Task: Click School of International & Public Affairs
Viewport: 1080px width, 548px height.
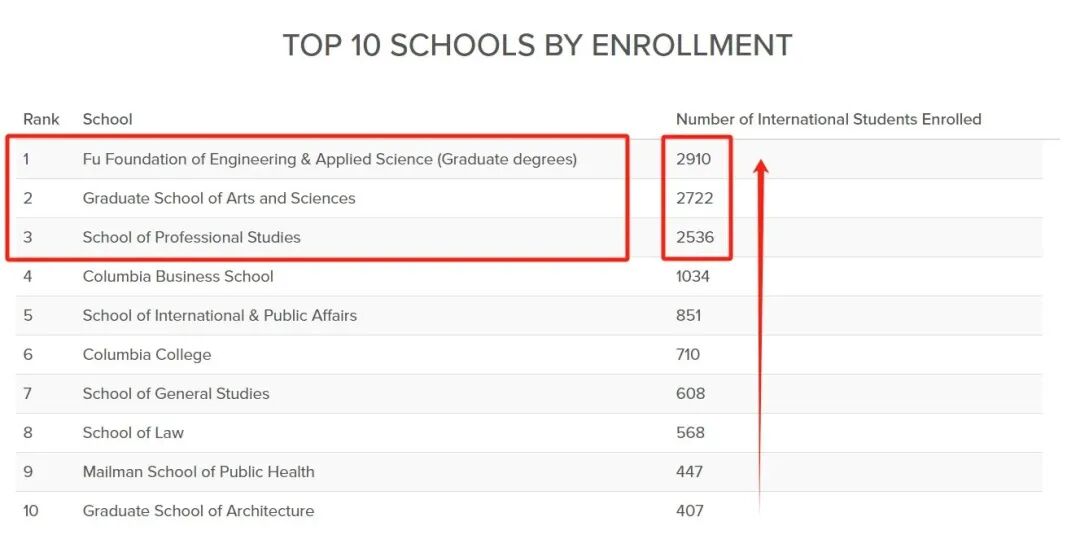Action: tap(220, 316)
